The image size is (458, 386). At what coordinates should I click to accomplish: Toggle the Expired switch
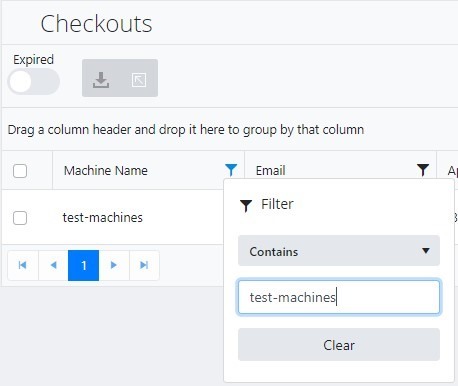pos(34,82)
